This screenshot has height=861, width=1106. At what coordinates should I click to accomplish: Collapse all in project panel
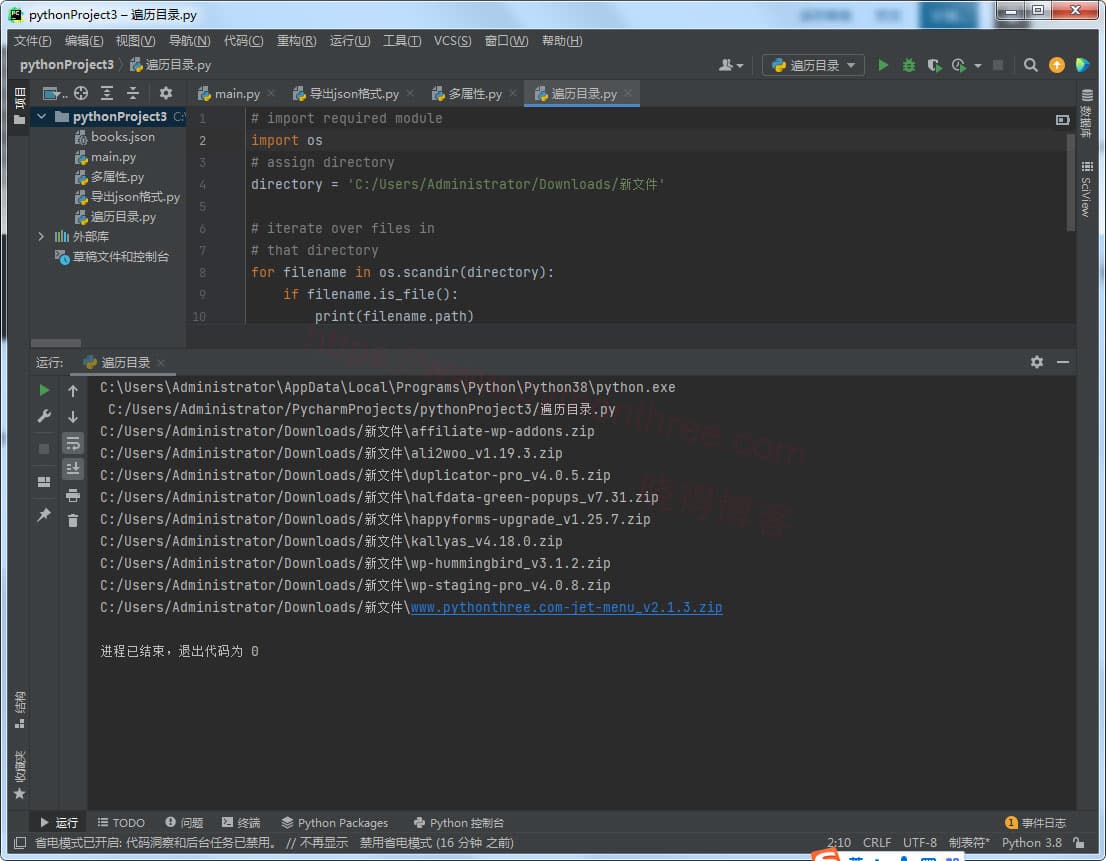point(133,93)
